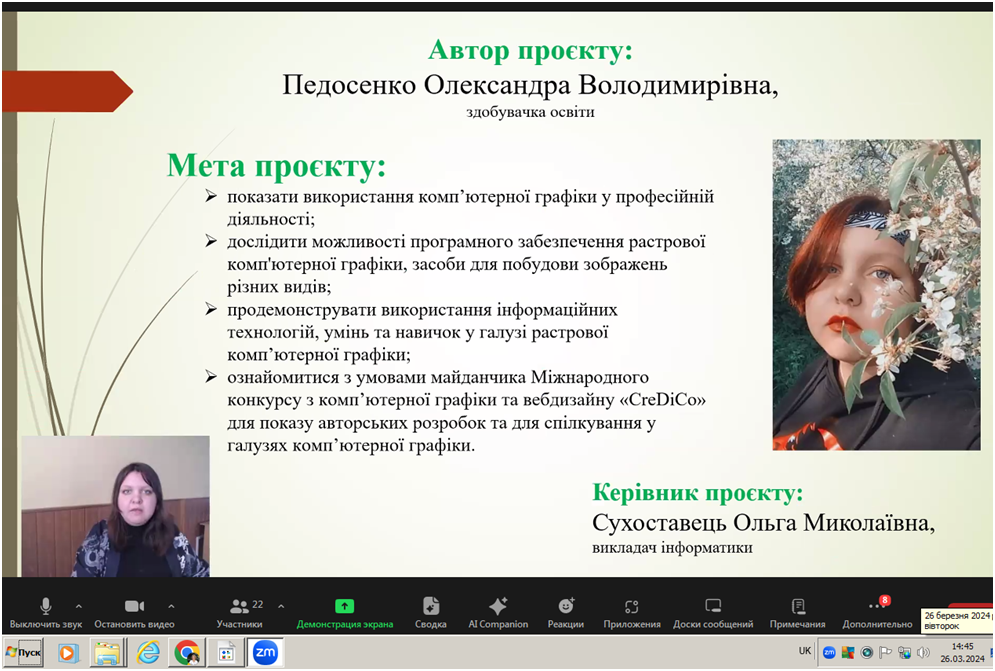Viewport: 995px width, 671px height.
Task: Open volume speaker icon in system tray
Action: [923, 652]
